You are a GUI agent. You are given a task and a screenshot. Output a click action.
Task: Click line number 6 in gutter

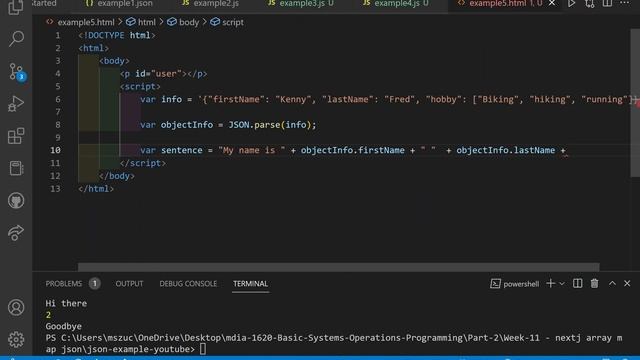pos(58,99)
